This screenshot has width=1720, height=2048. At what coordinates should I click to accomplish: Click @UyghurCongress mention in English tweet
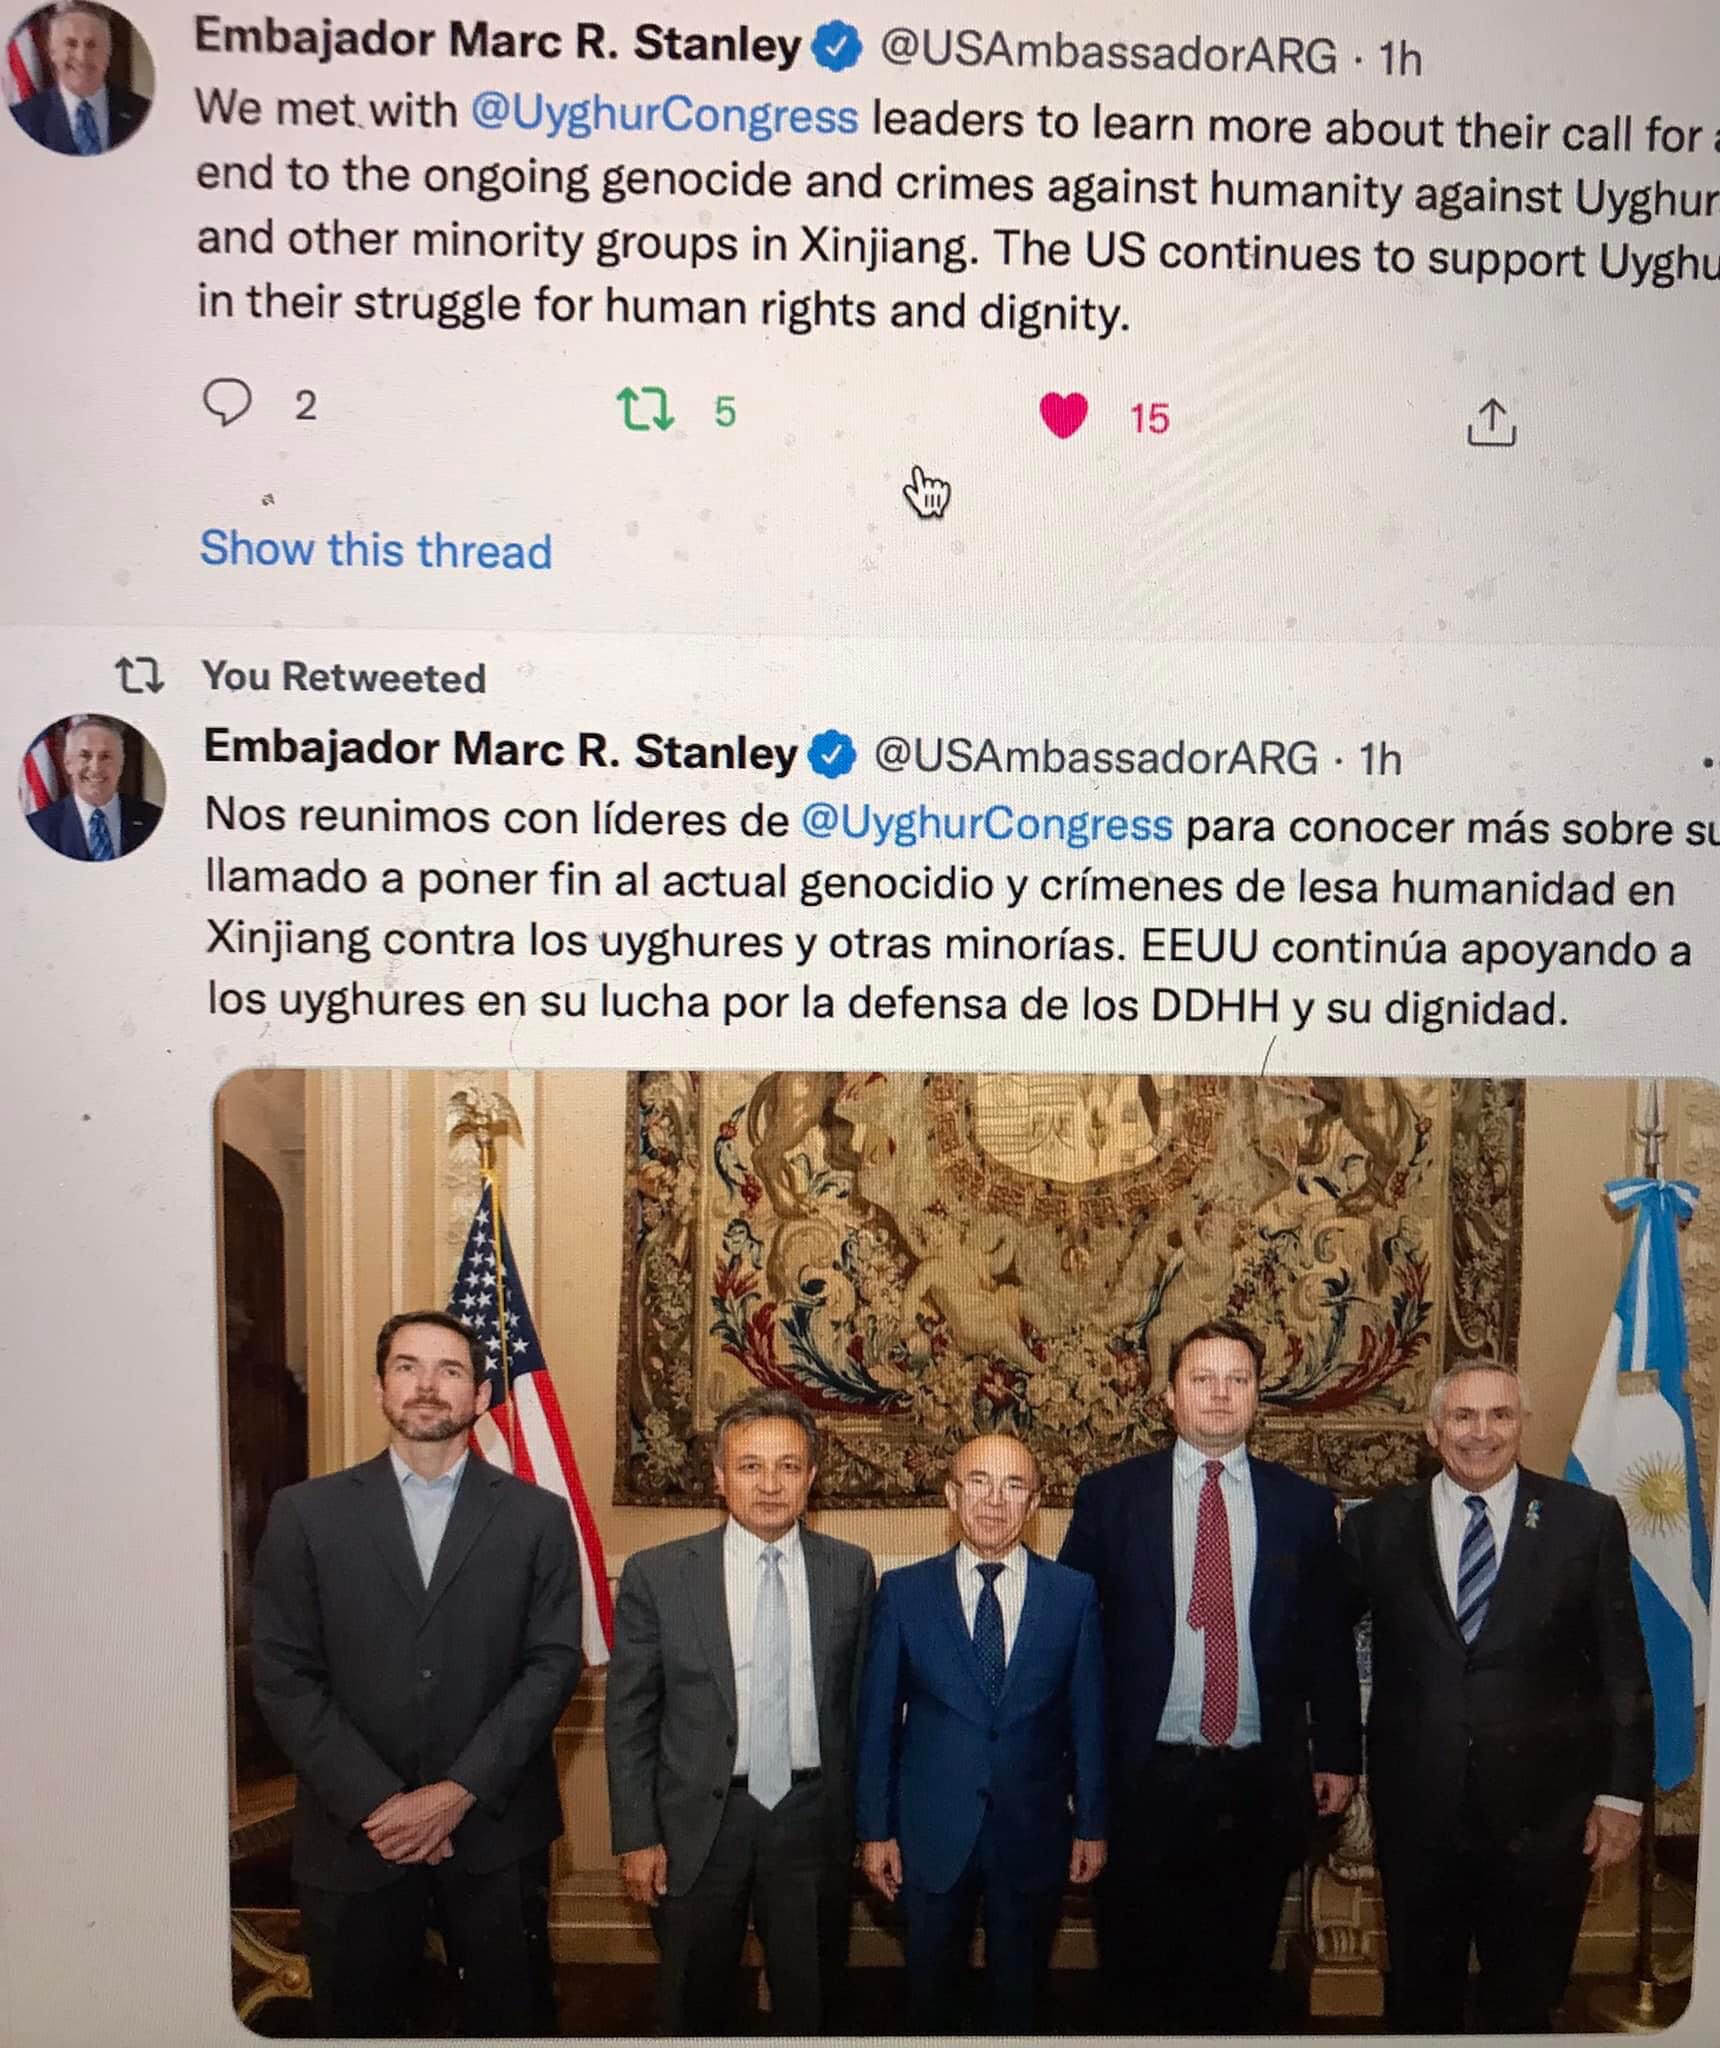[x=664, y=115]
